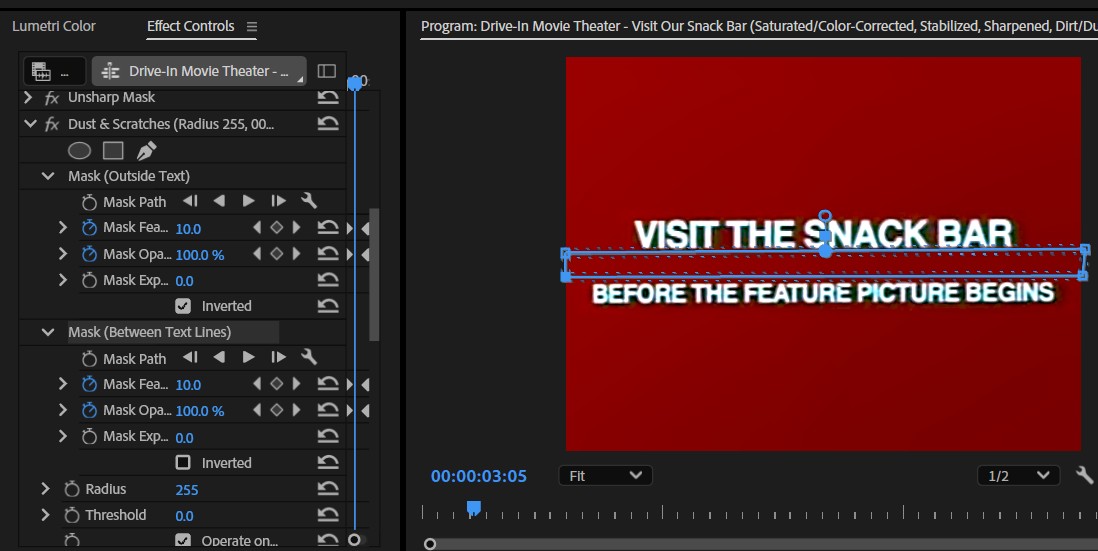1098x551 pixels.
Task: Track Outside Text mask forward
Action: pos(248,202)
